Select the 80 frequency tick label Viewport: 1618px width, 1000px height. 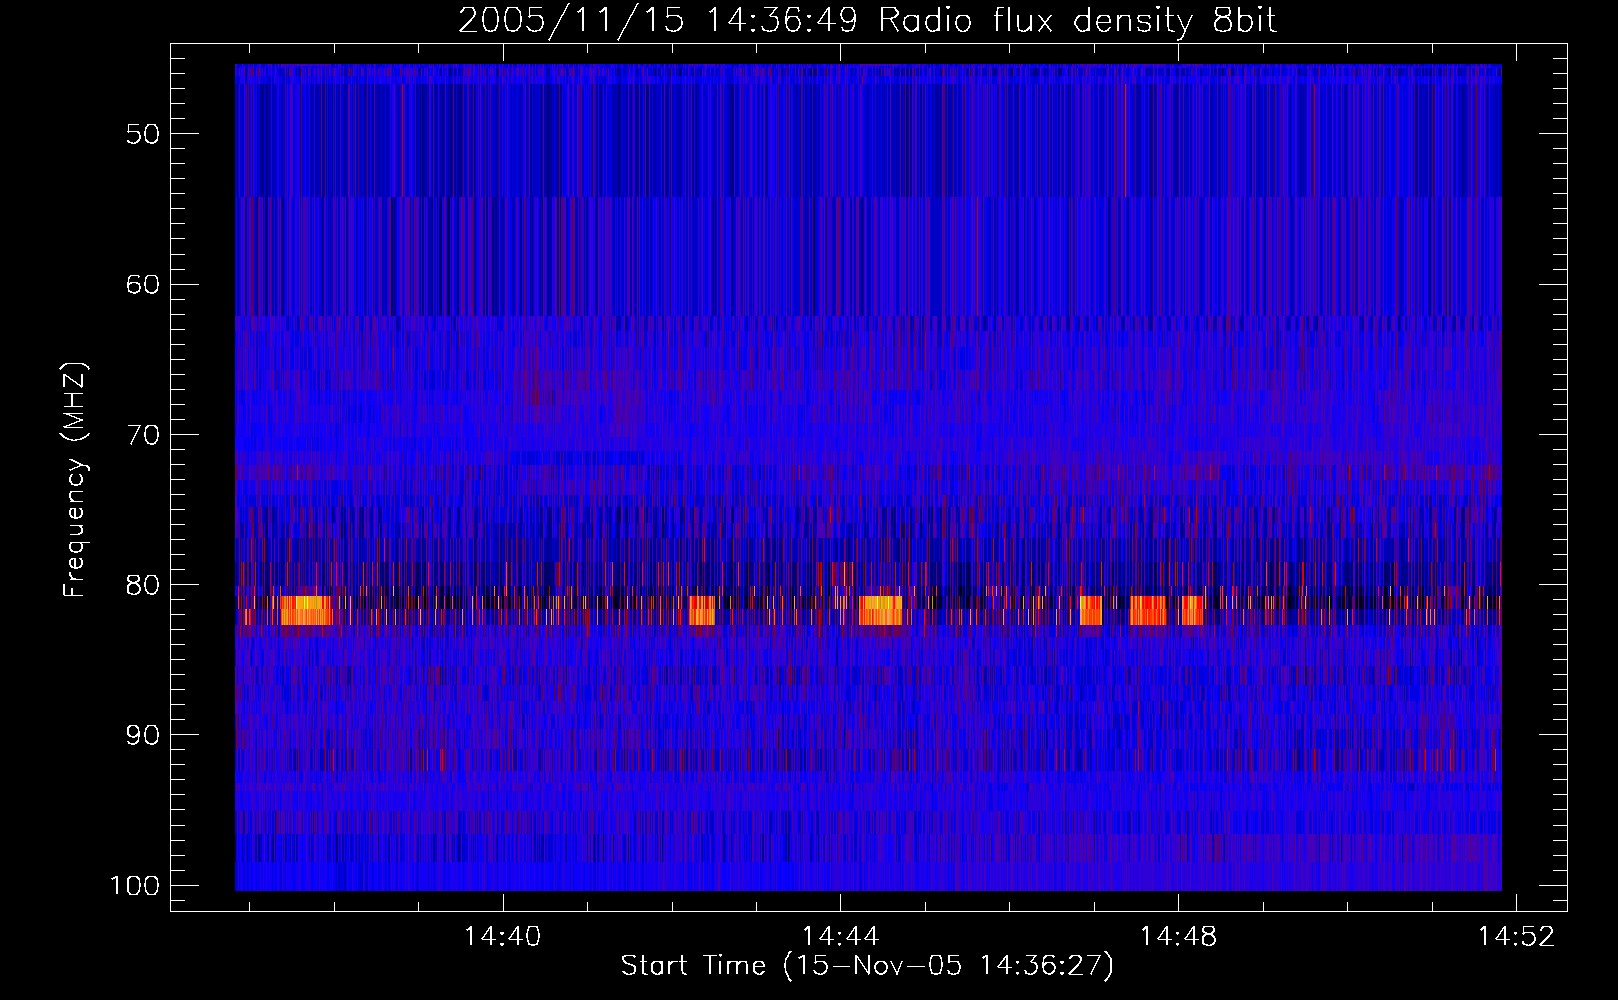(143, 585)
